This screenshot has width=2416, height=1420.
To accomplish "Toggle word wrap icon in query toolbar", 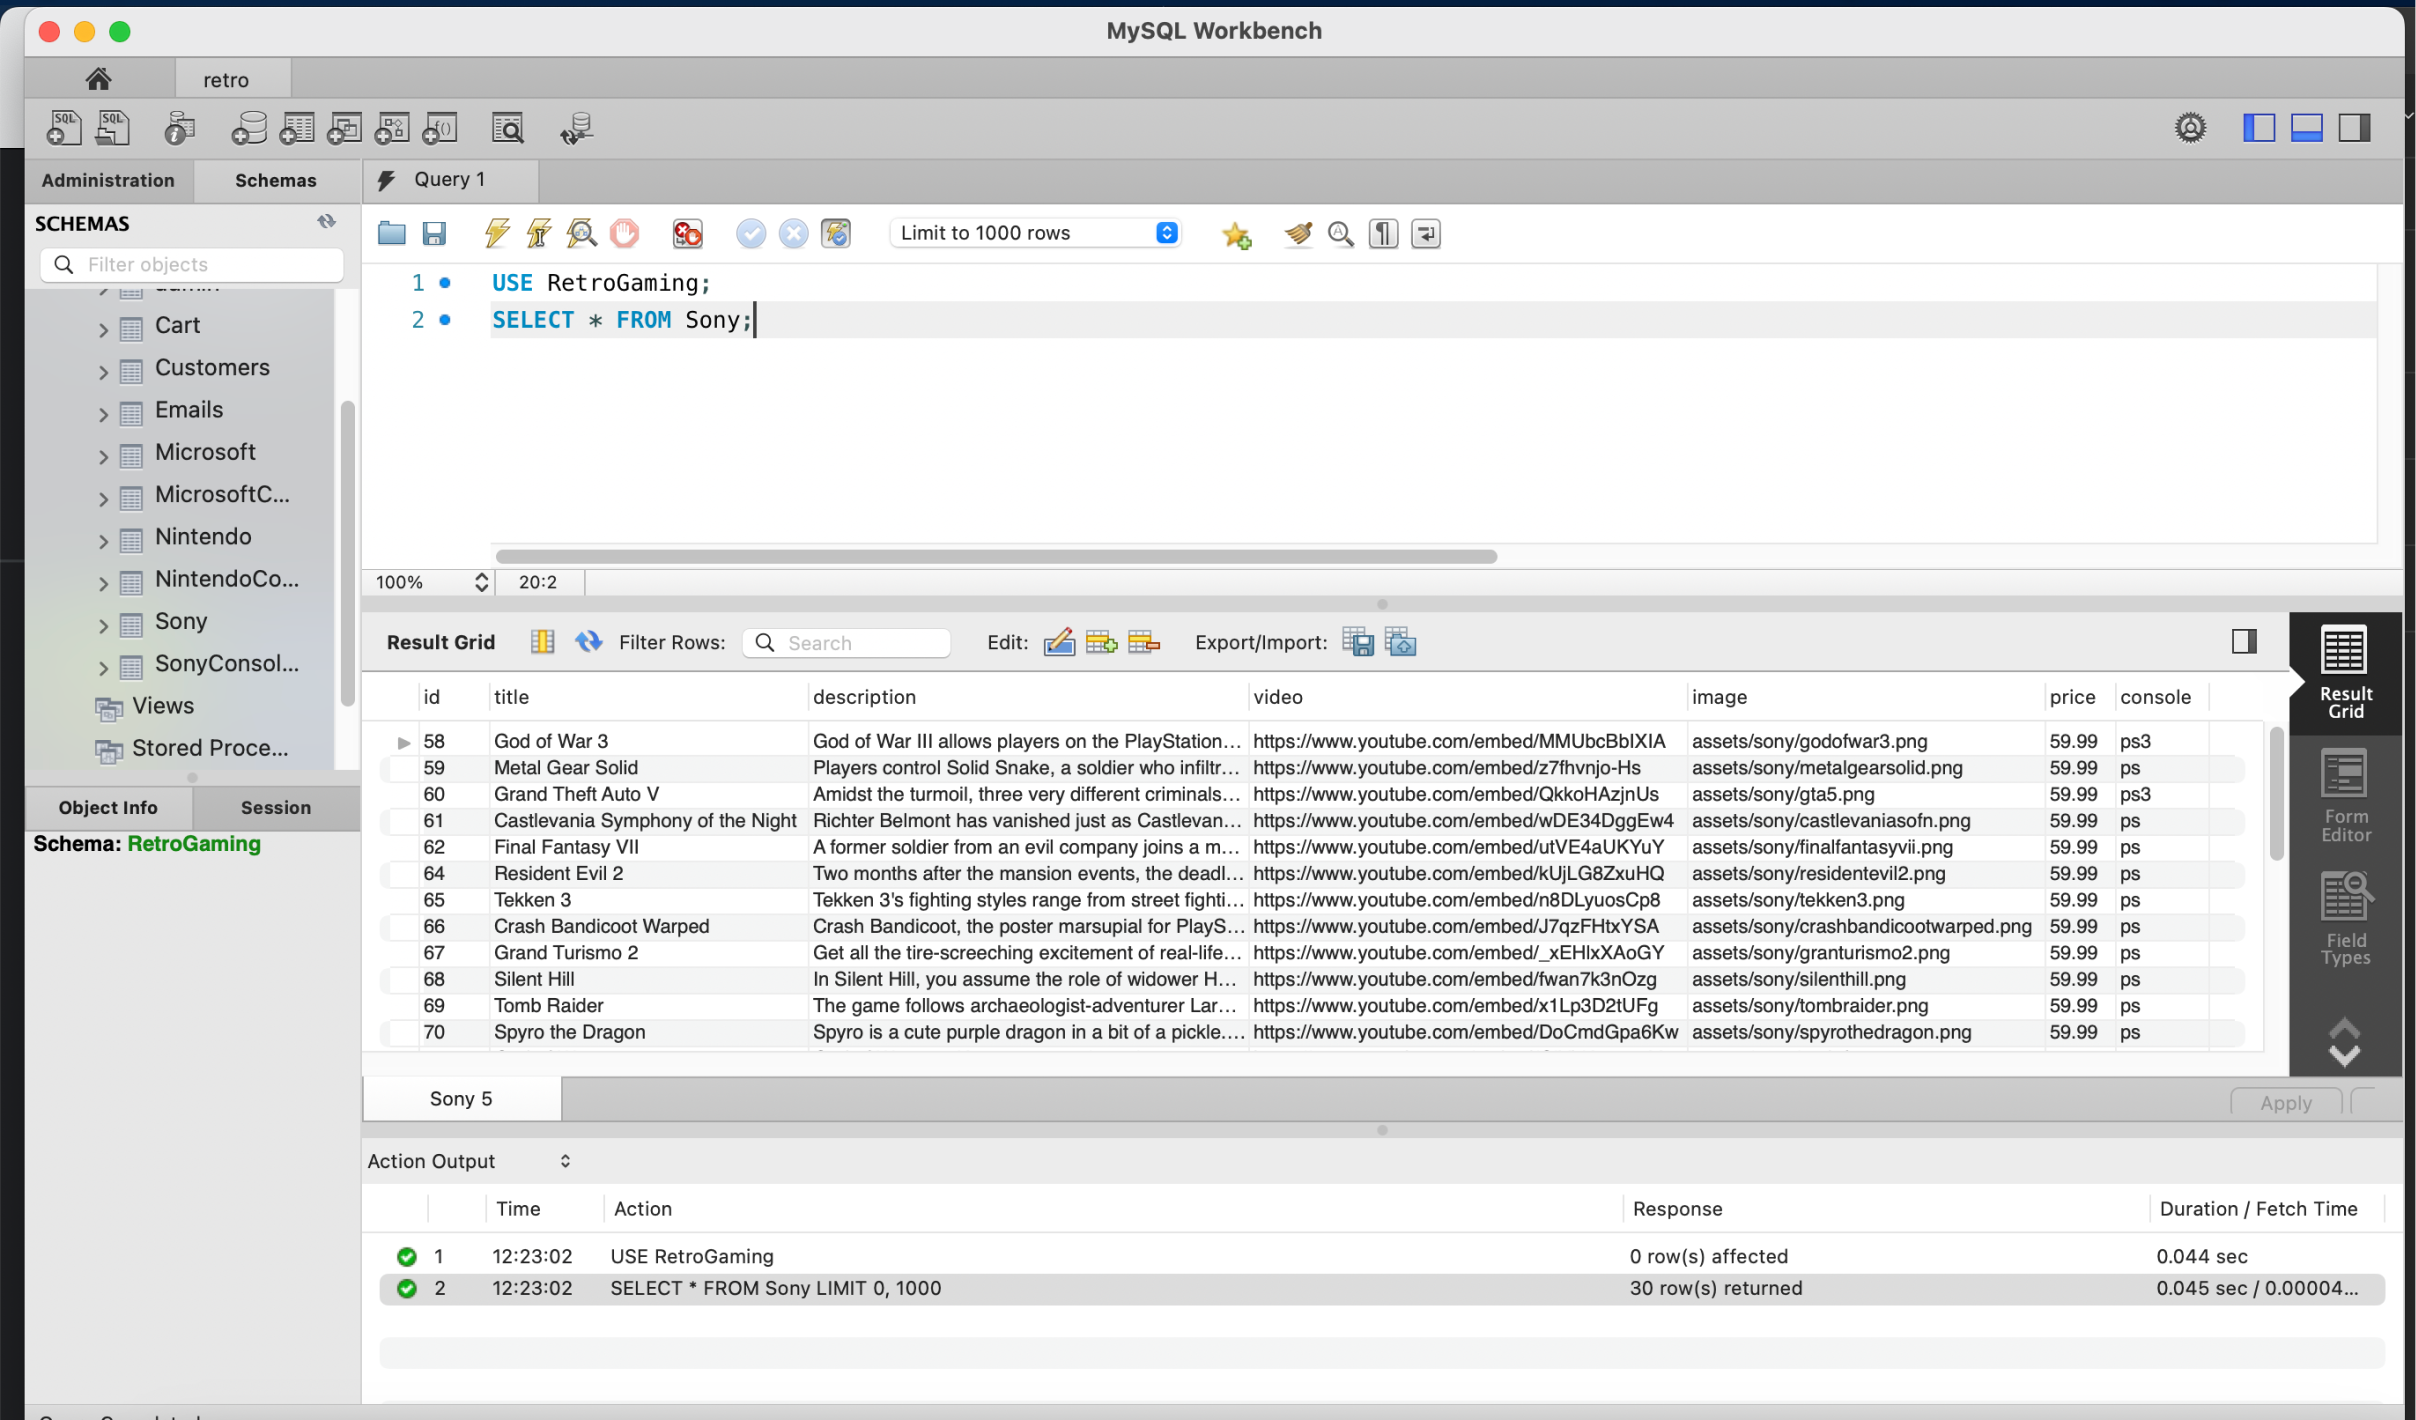I will click(1426, 234).
